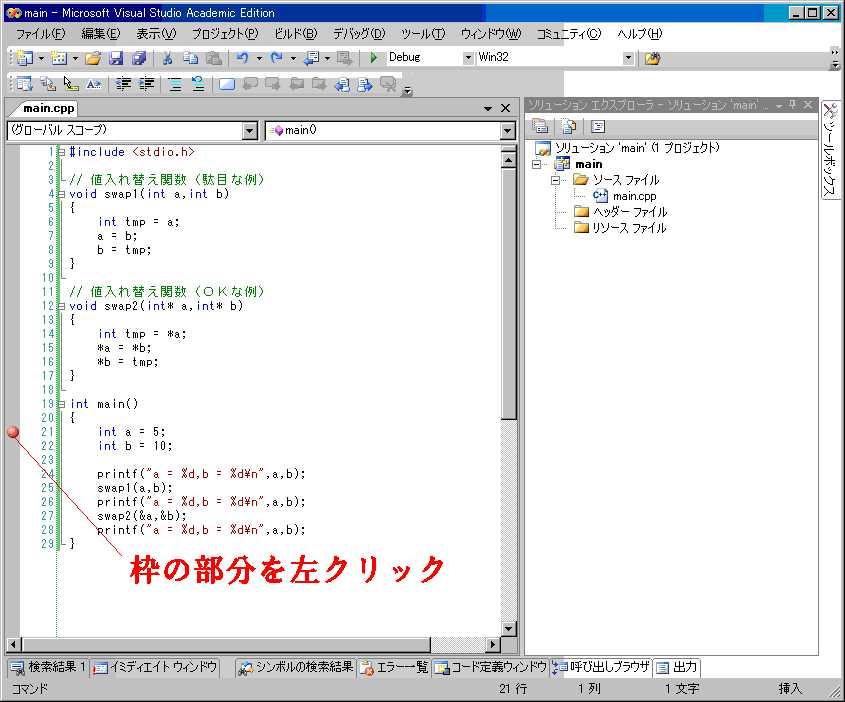845x702 pixels.
Task: Decrease indent of selected lines
Action: click(123, 84)
